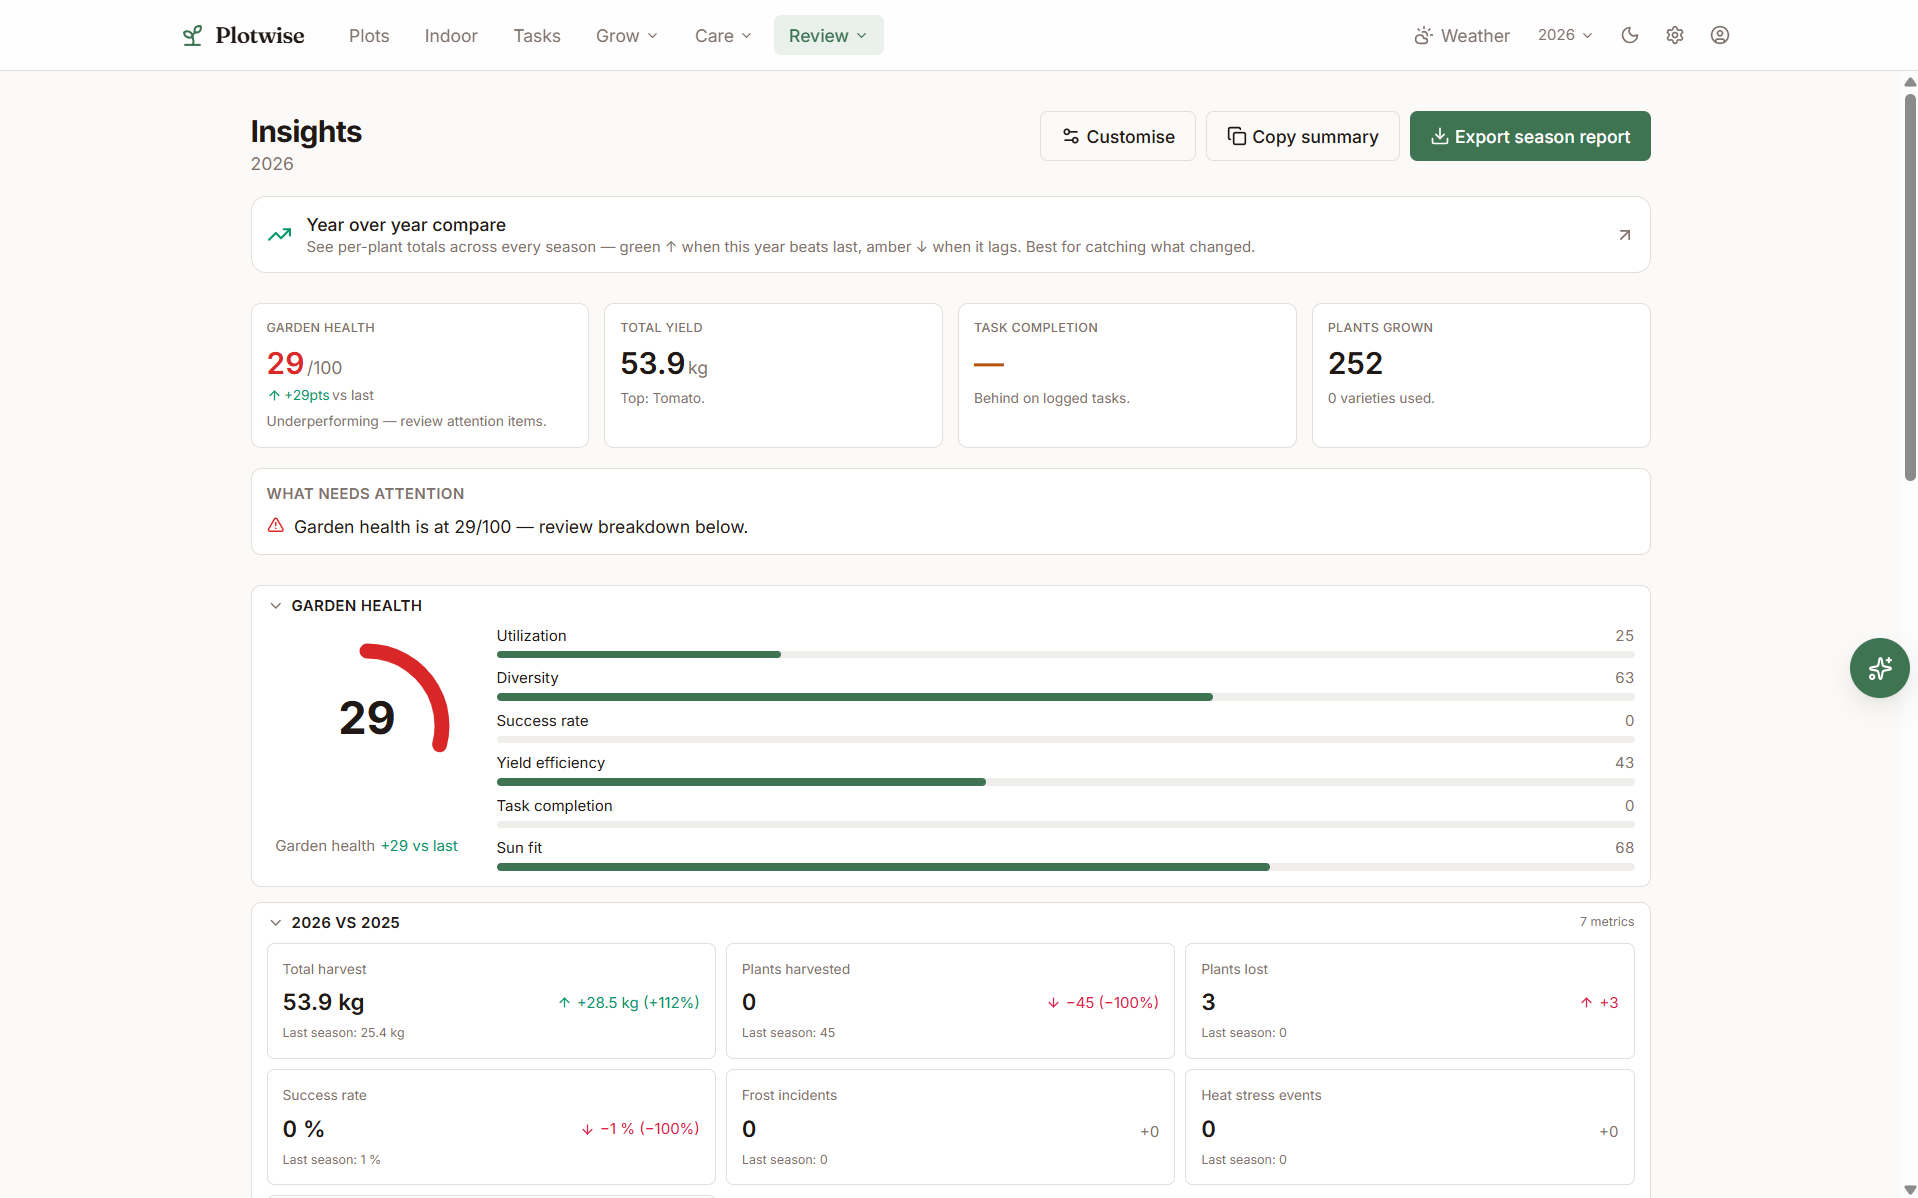Image resolution: width=1918 pixels, height=1198 pixels.
Task: Open the AI sparkle assistant button
Action: (x=1879, y=668)
